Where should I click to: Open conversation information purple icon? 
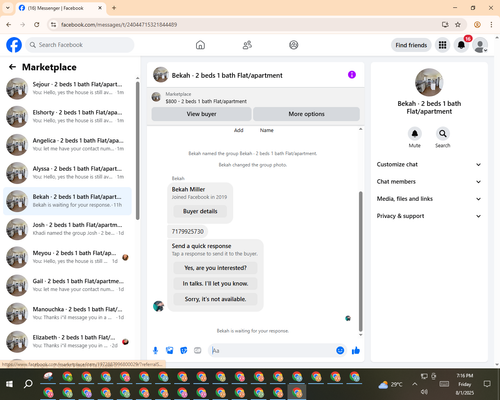(x=352, y=75)
